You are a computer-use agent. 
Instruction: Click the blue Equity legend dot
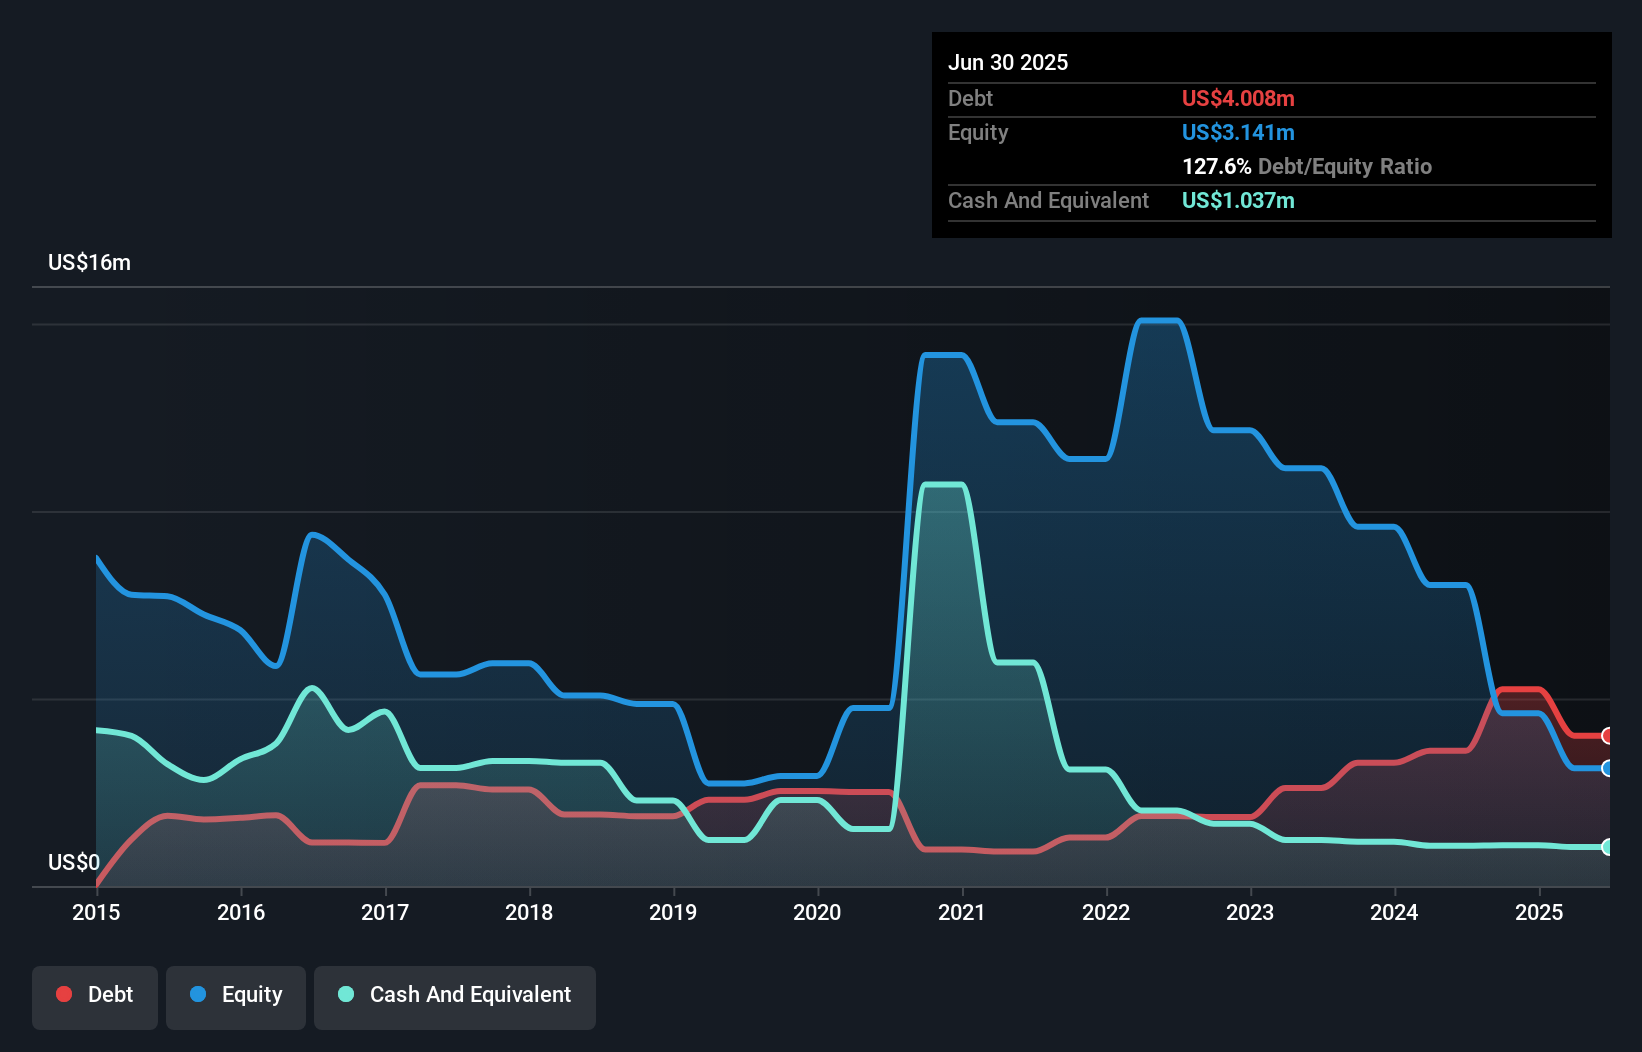click(x=200, y=994)
